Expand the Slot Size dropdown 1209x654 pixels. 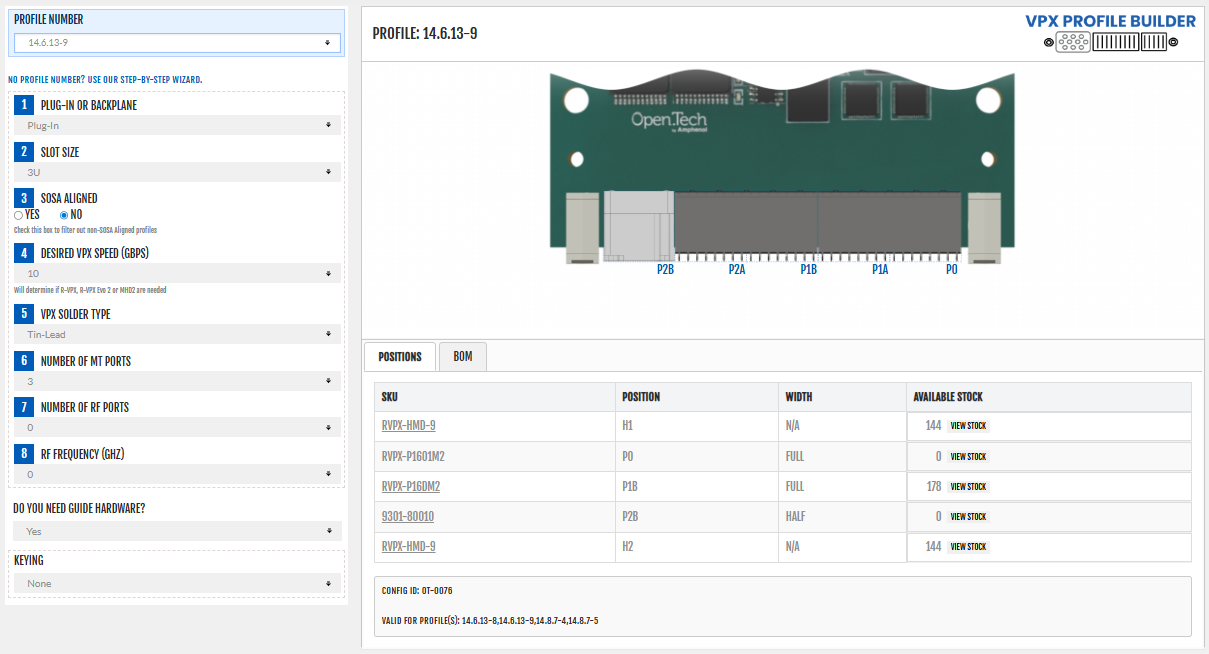tap(176, 171)
